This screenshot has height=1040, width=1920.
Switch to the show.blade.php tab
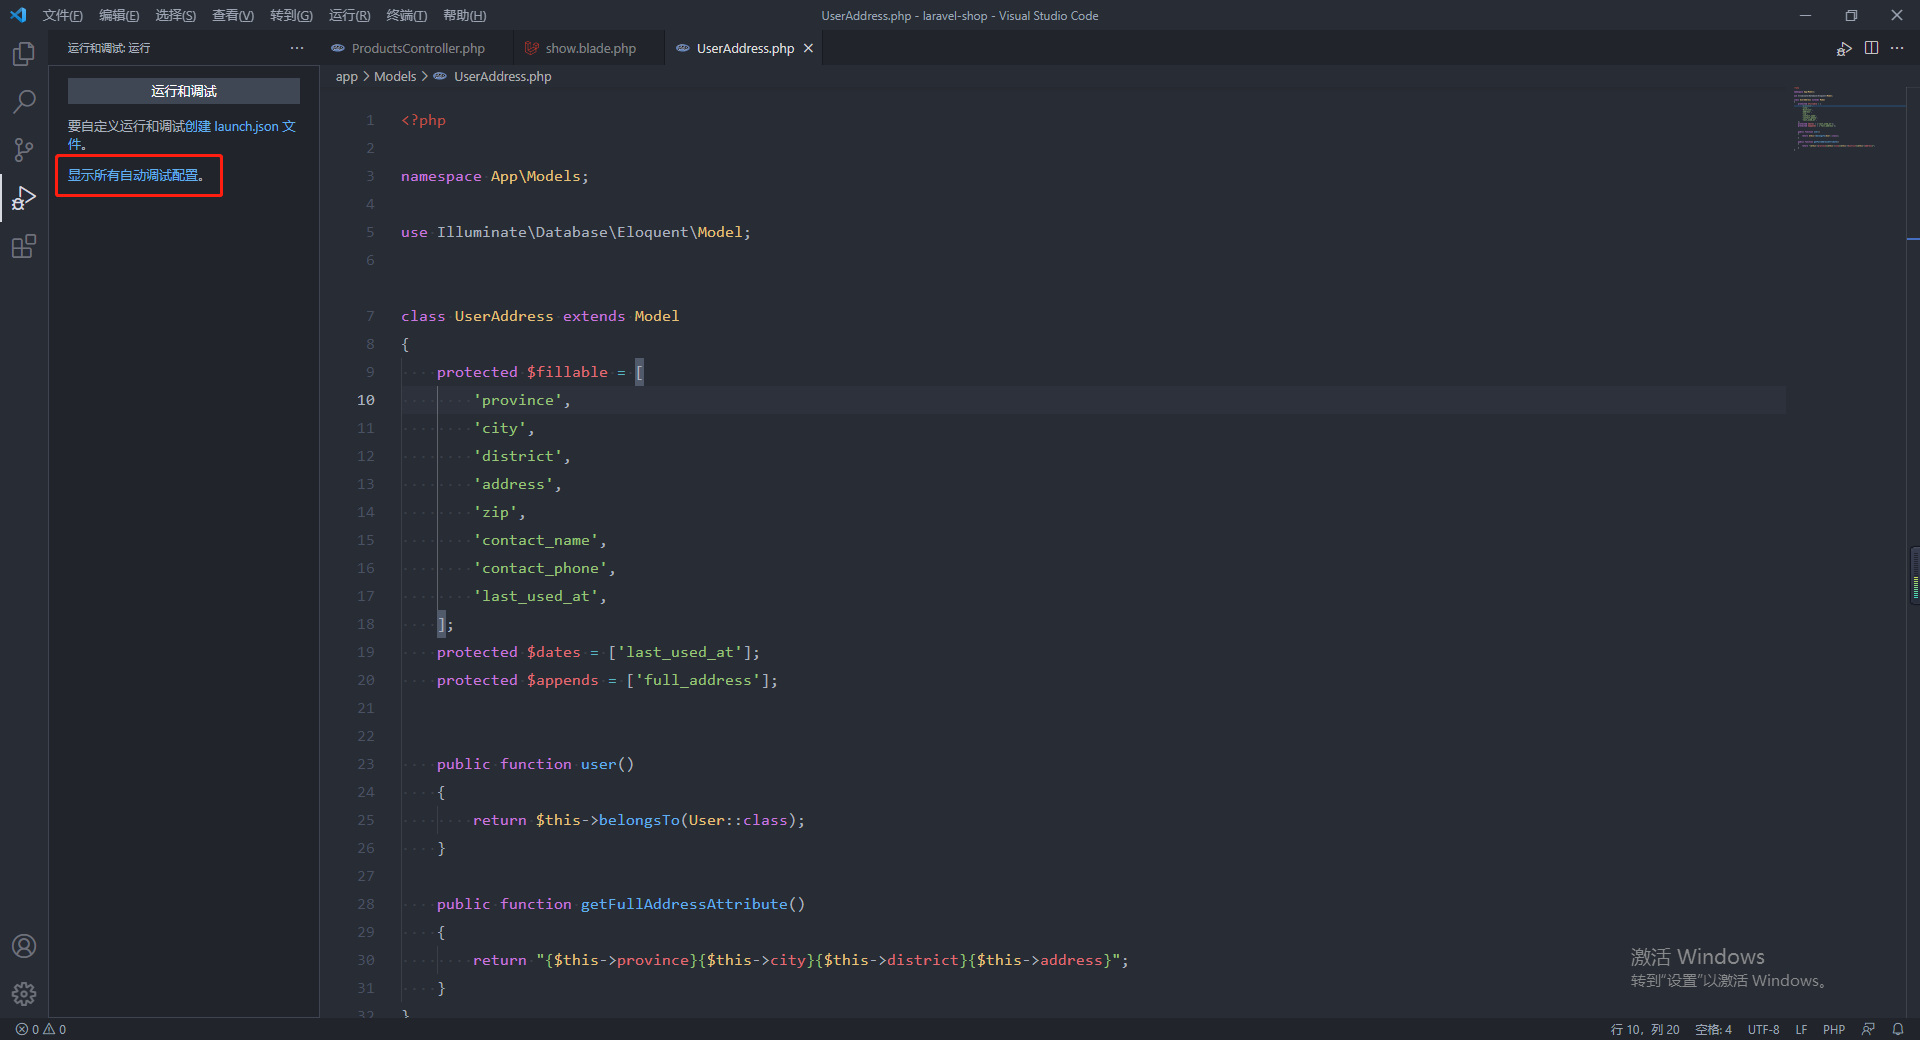pos(589,47)
